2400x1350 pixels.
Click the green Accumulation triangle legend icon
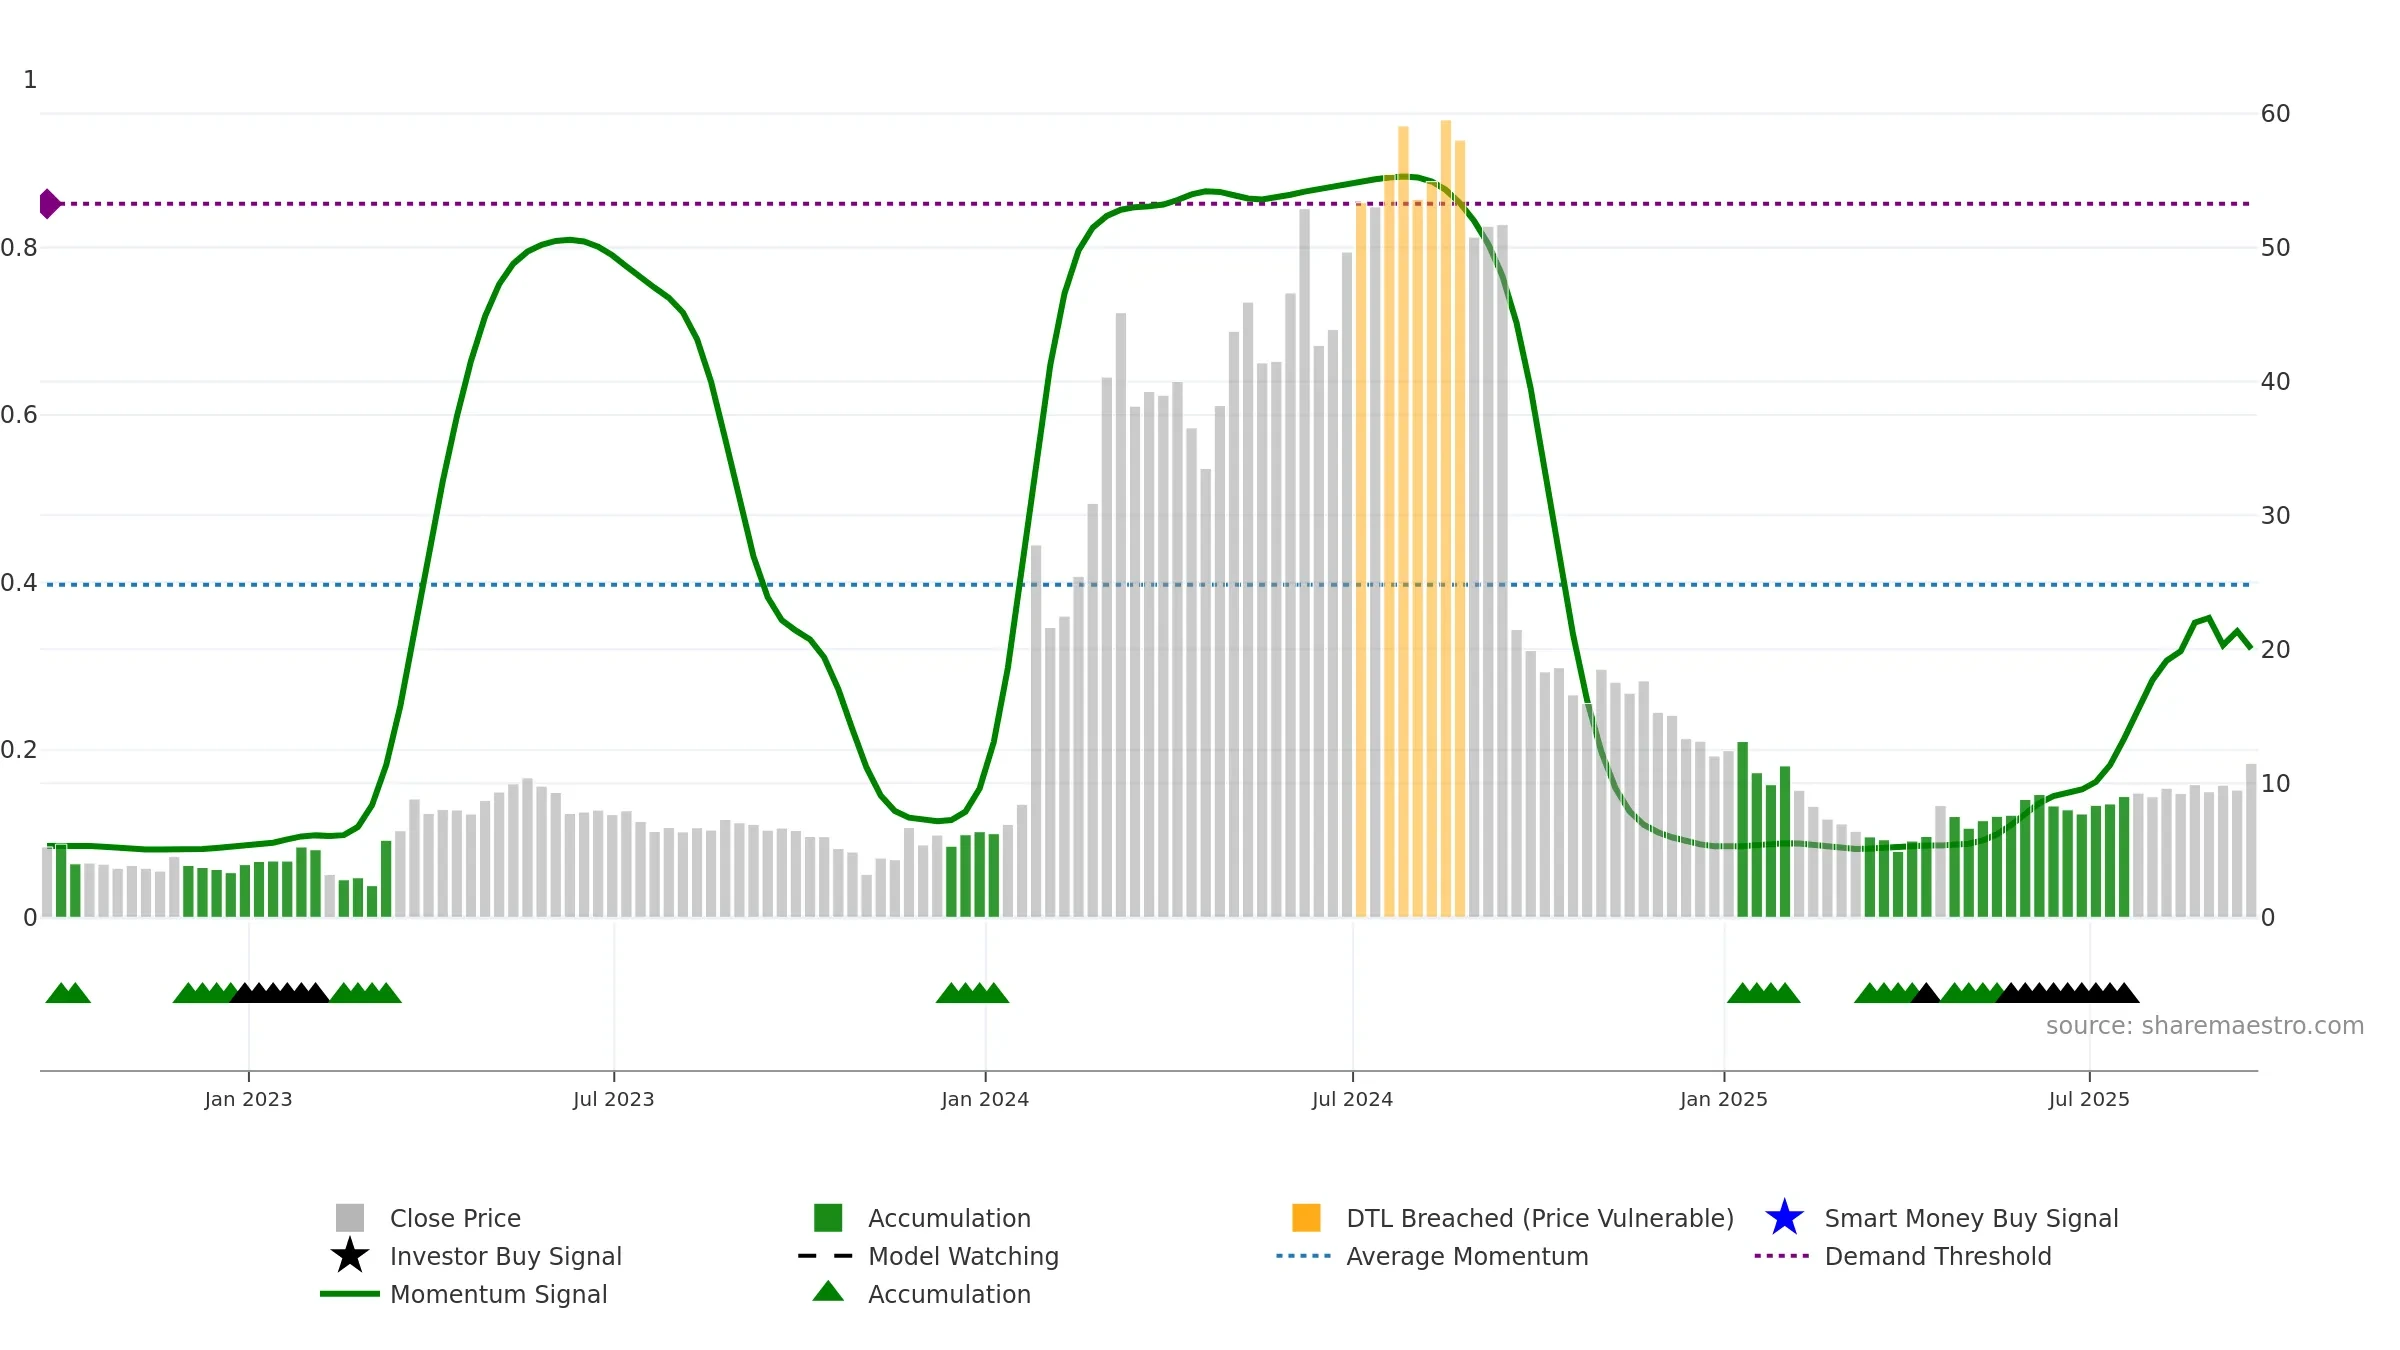(828, 1292)
